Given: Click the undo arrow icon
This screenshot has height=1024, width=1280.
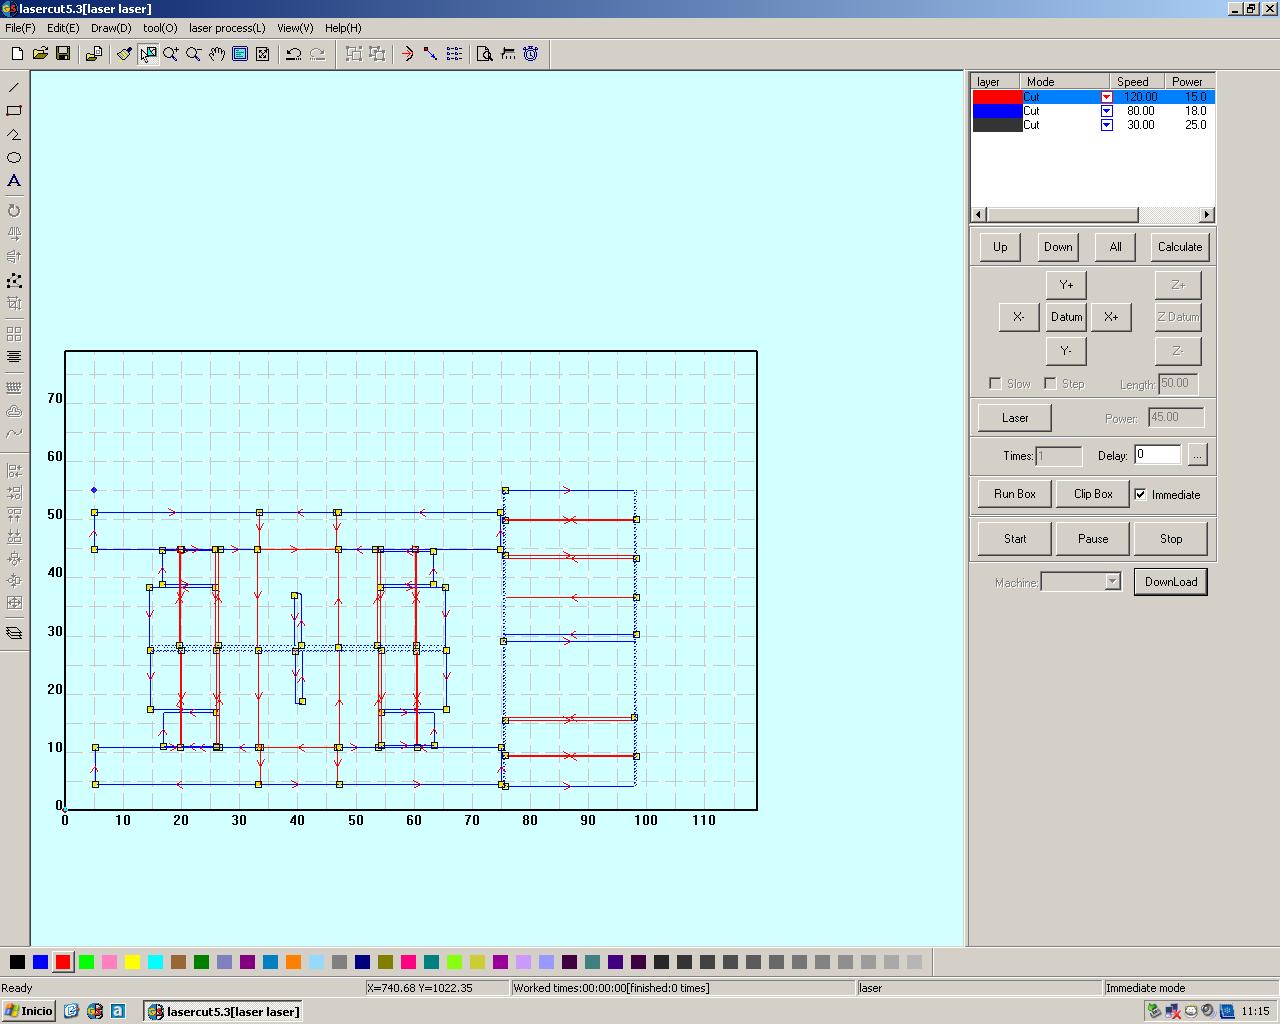Looking at the screenshot, I should [294, 54].
